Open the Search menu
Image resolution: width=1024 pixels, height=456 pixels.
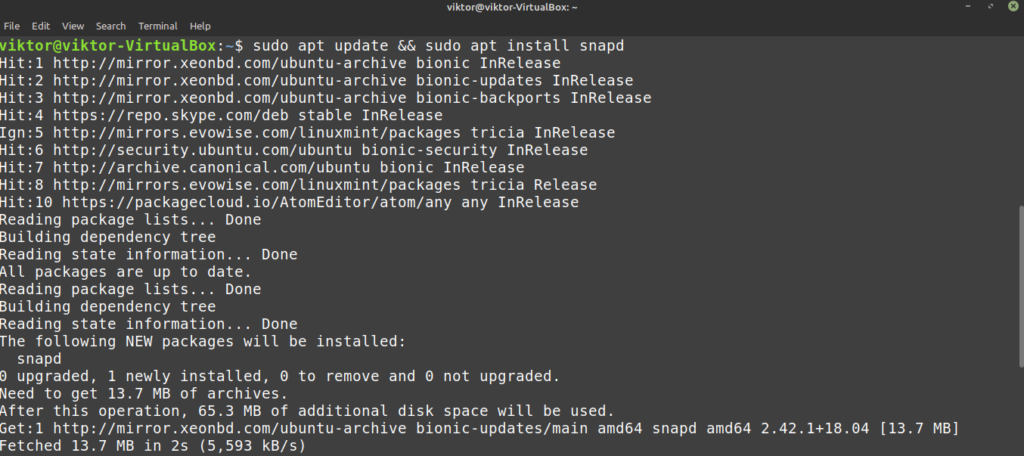(111, 26)
